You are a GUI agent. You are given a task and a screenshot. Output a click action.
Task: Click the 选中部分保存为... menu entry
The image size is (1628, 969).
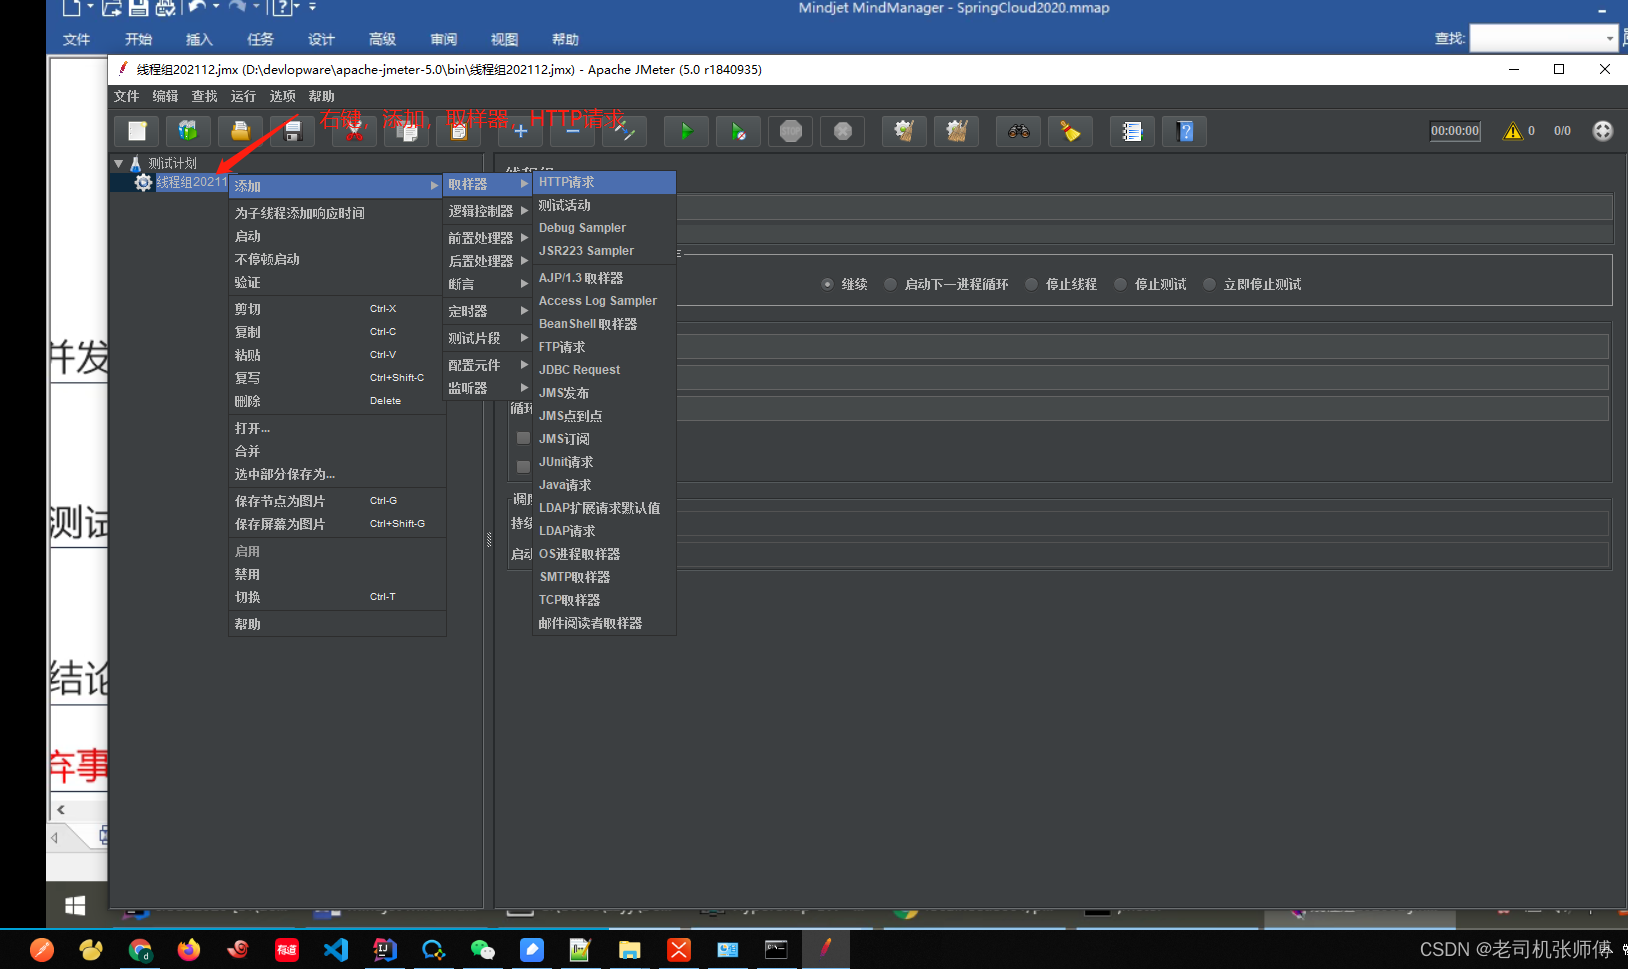click(337, 474)
